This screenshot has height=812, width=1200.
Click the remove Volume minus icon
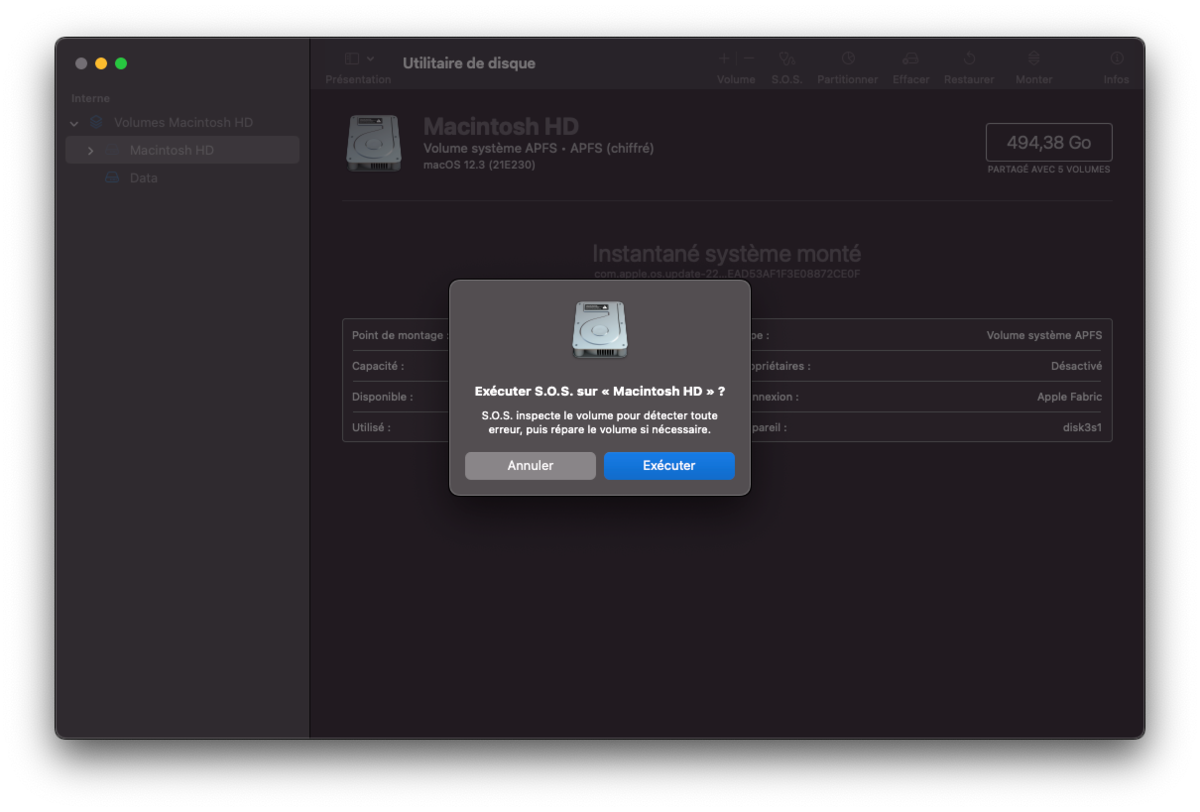(x=748, y=59)
